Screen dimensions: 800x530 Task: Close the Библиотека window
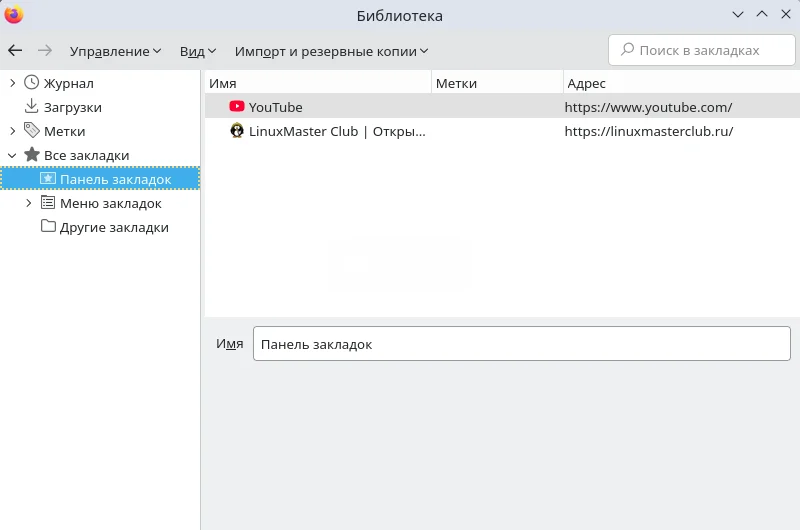click(x=786, y=14)
